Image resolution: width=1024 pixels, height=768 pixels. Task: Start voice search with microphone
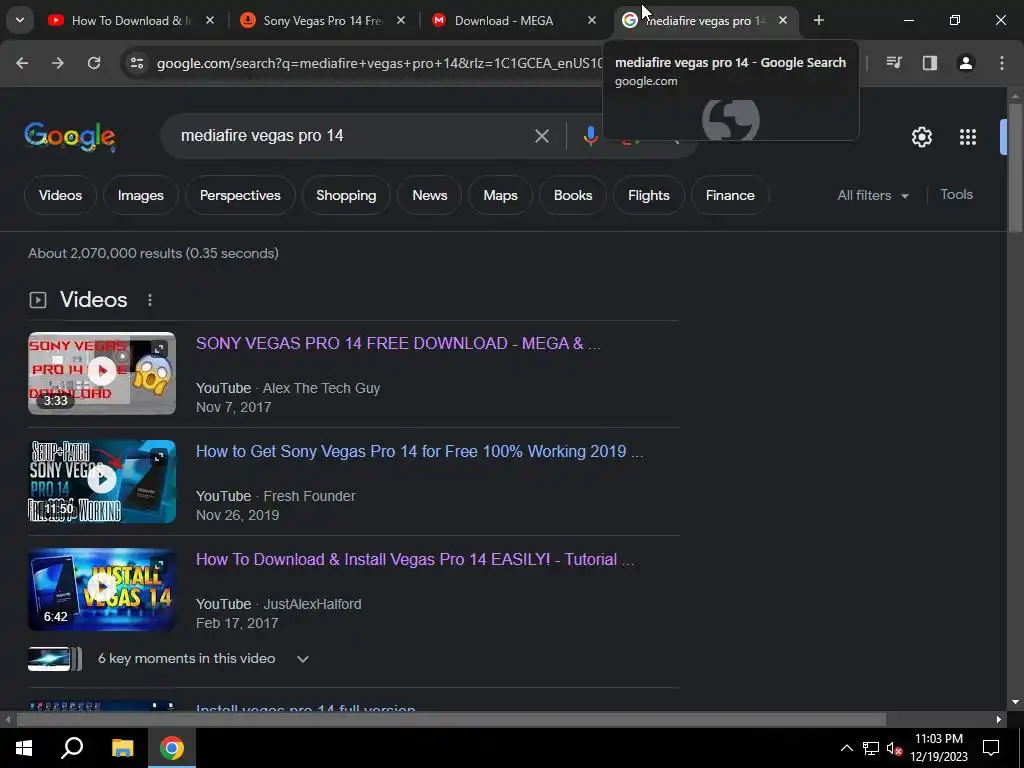click(590, 136)
